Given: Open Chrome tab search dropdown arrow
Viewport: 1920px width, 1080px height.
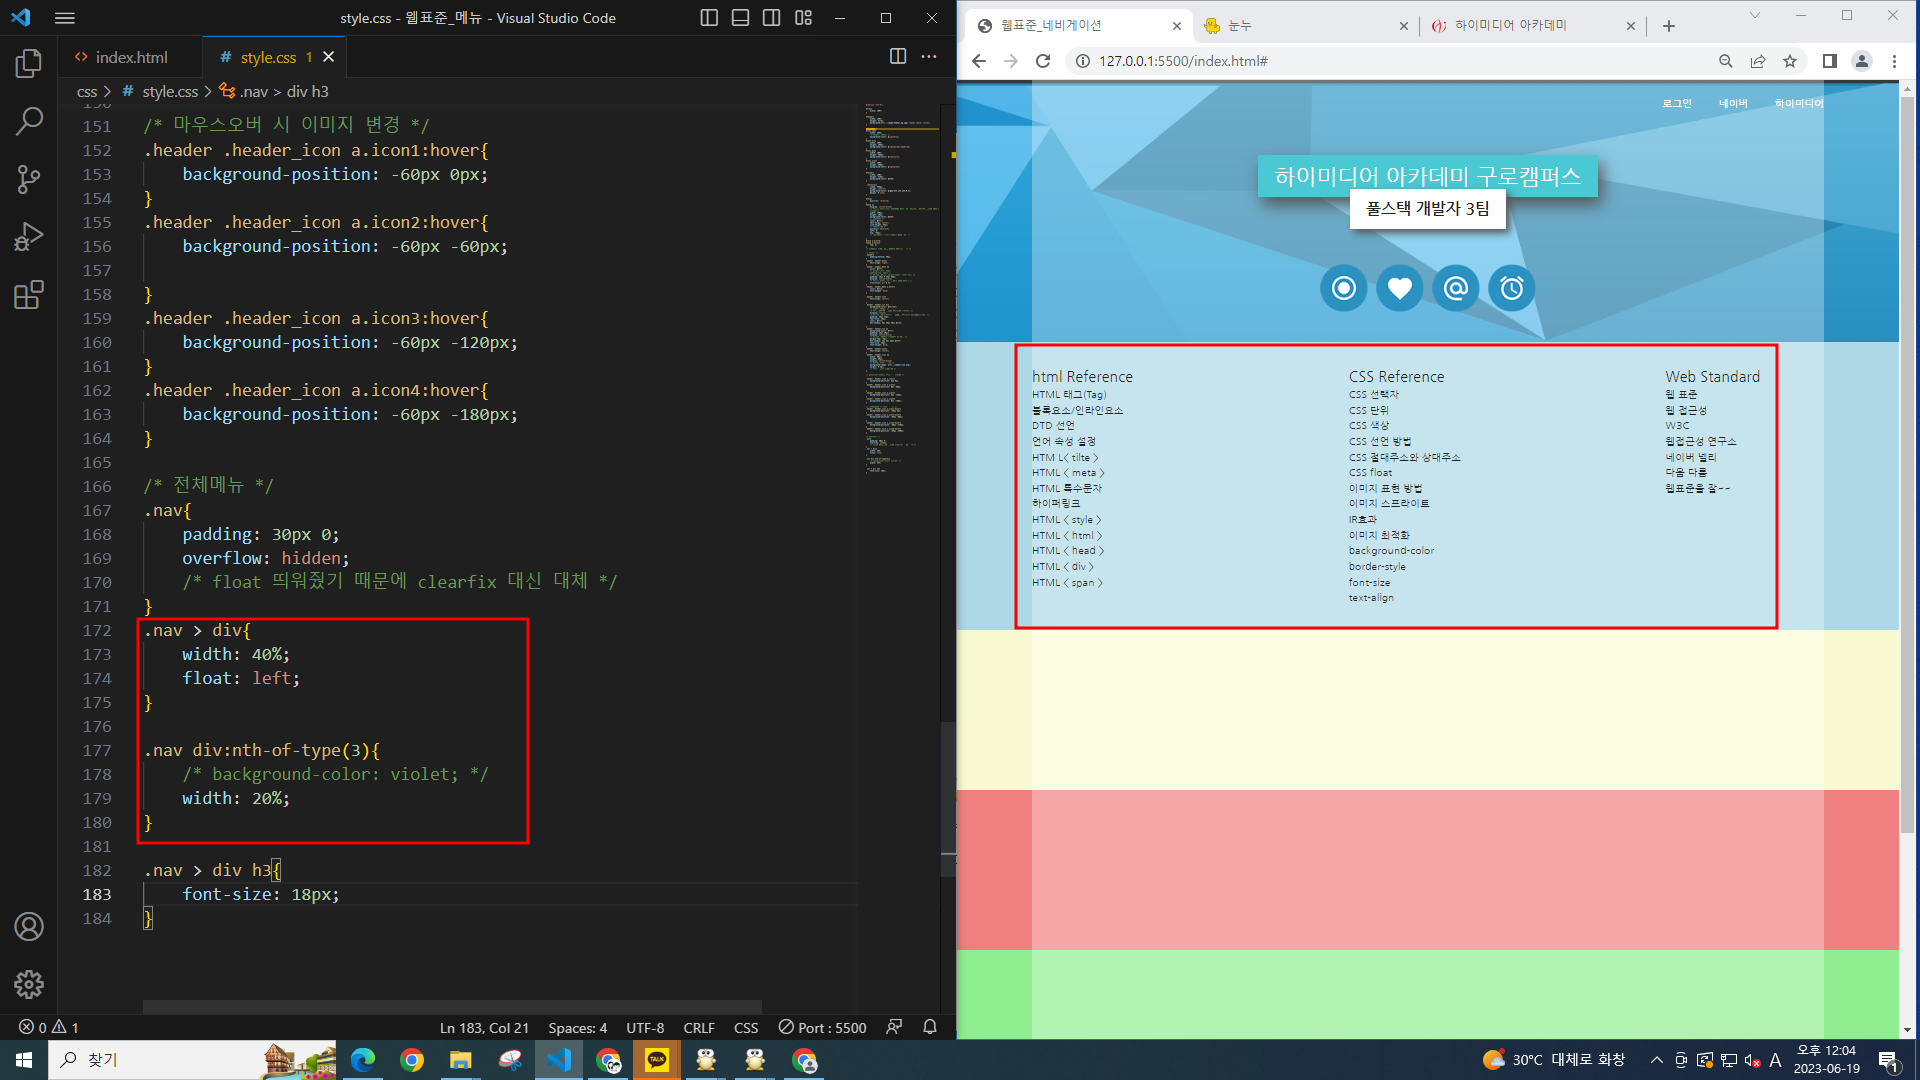Looking at the screenshot, I should [x=1754, y=16].
